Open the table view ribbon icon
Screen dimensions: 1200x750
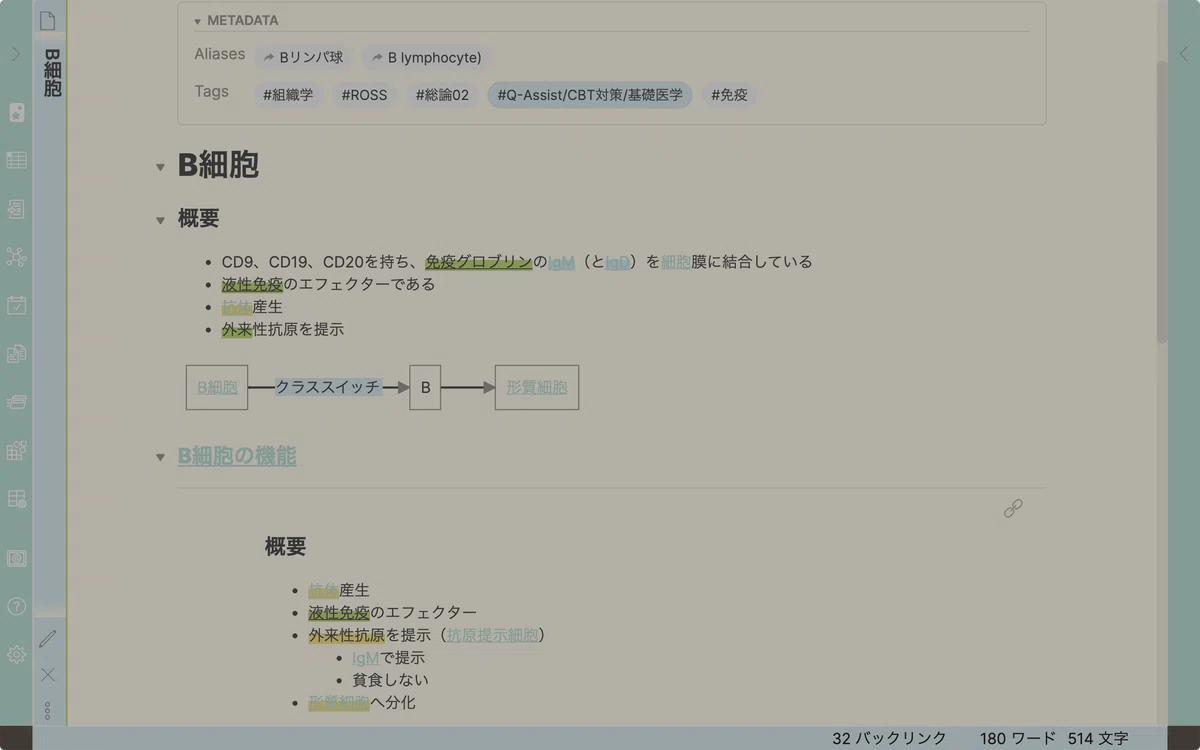[x=16, y=160]
